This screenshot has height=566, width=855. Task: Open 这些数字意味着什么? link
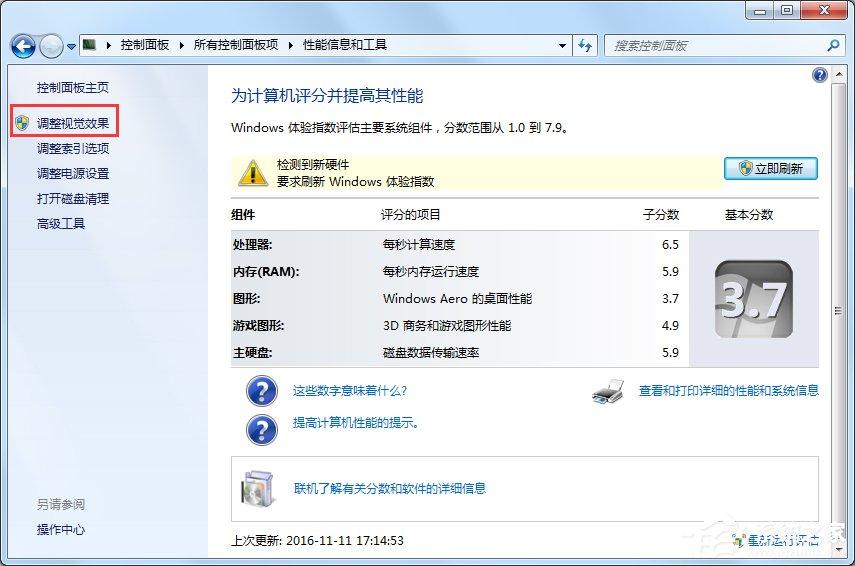point(350,390)
